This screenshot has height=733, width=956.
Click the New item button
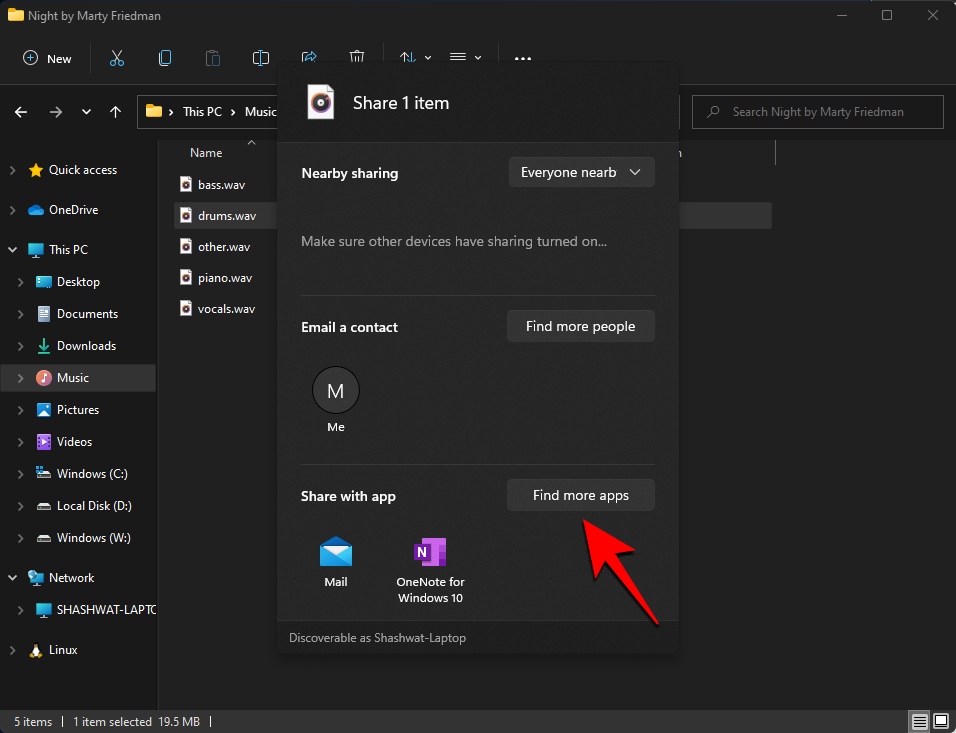[x=47, y=59]
